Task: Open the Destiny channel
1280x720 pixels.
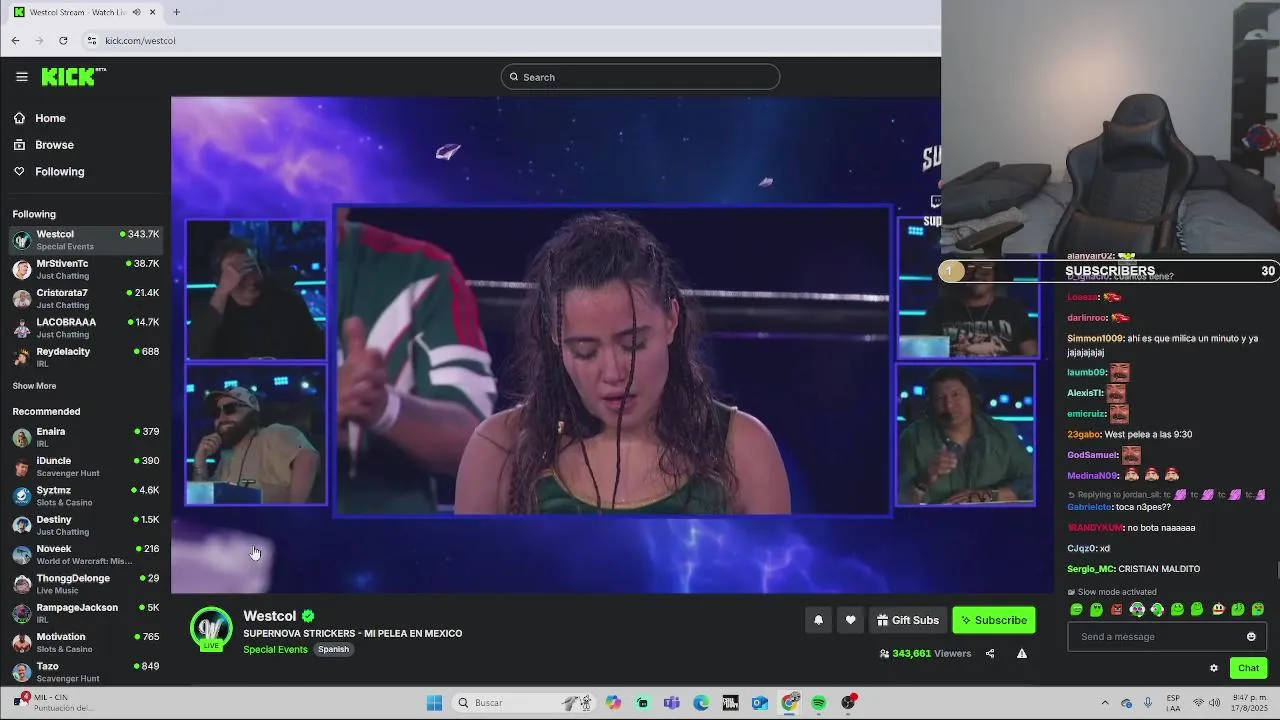Action: [85, 525]
